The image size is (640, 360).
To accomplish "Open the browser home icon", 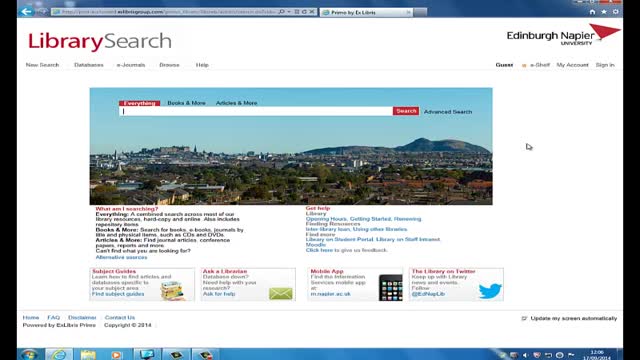I will coord(592,12).
